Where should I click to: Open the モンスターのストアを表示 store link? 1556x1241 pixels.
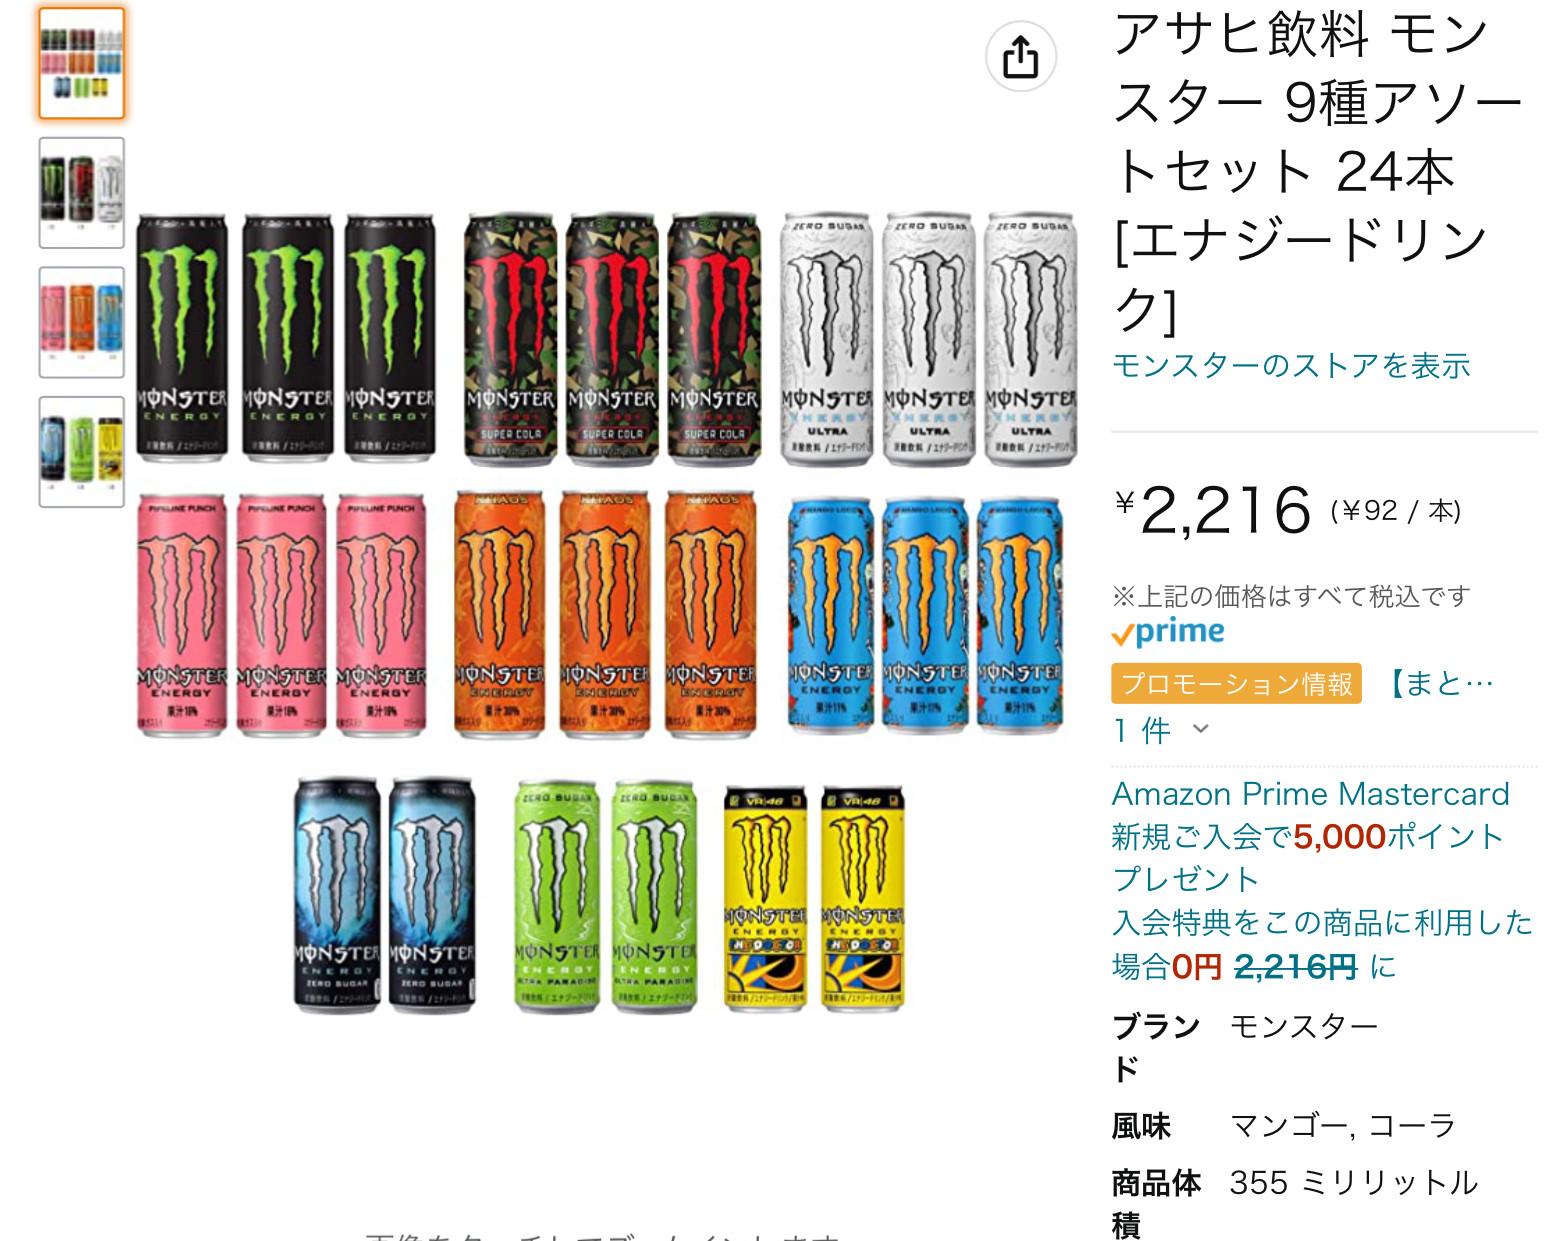pyautogui.click(x=1291, y=366)
